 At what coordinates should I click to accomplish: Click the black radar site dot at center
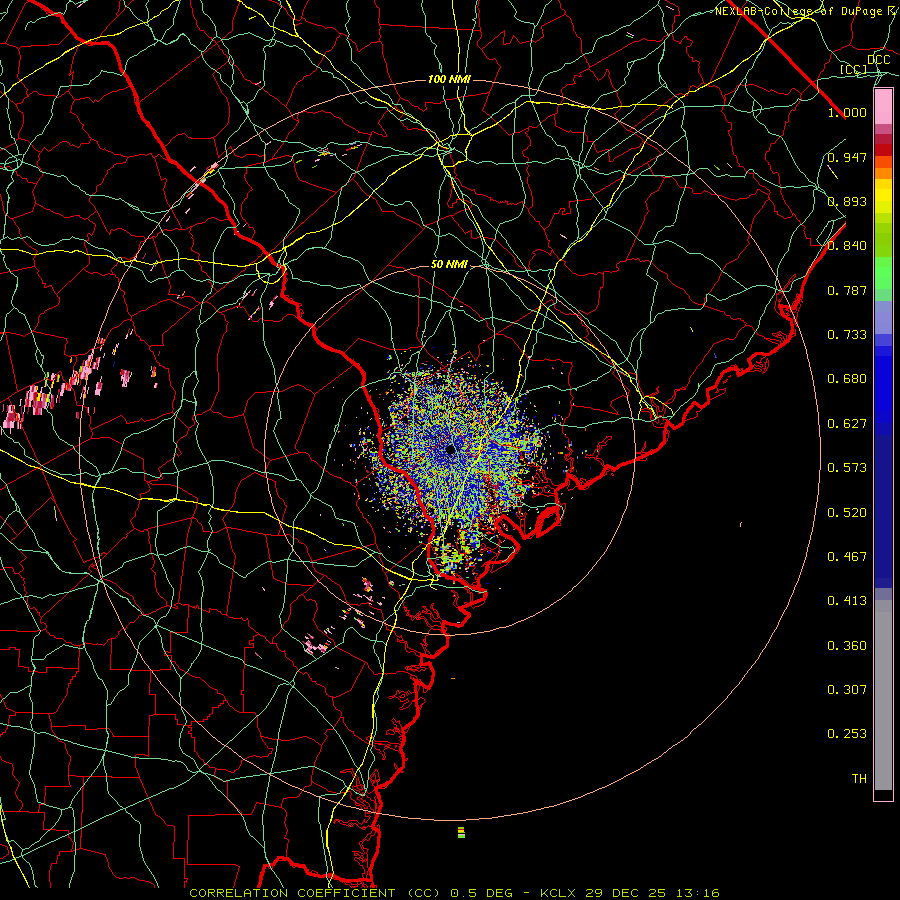450,449
